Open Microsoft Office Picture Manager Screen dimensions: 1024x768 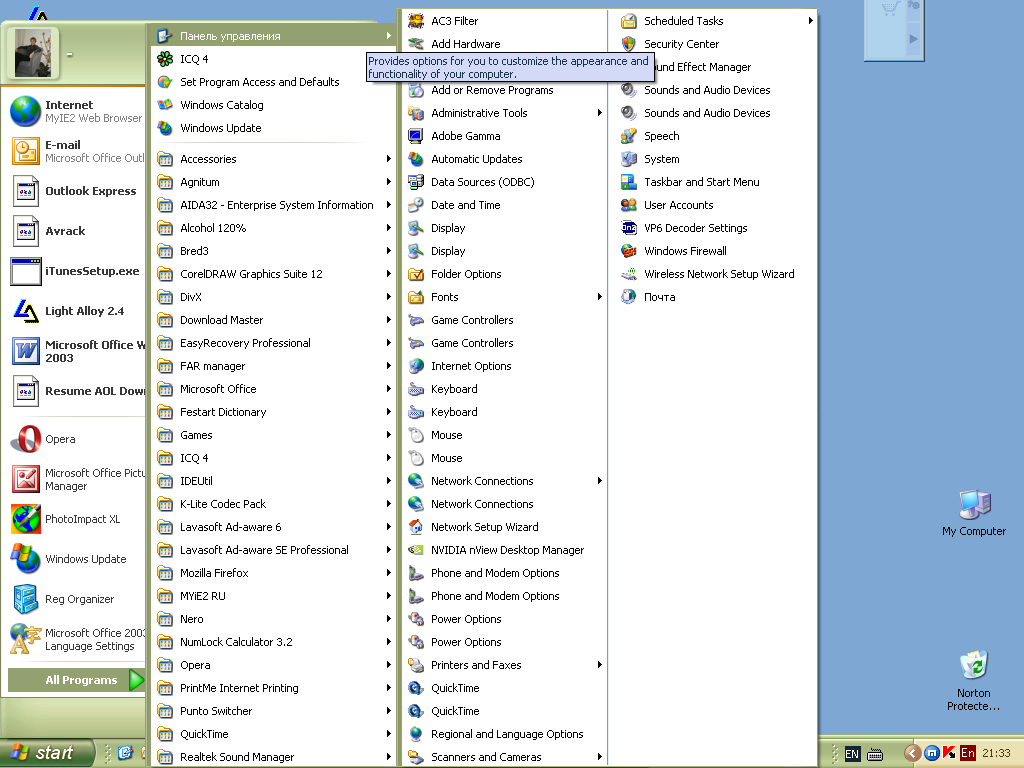click(x=76, y=479)
